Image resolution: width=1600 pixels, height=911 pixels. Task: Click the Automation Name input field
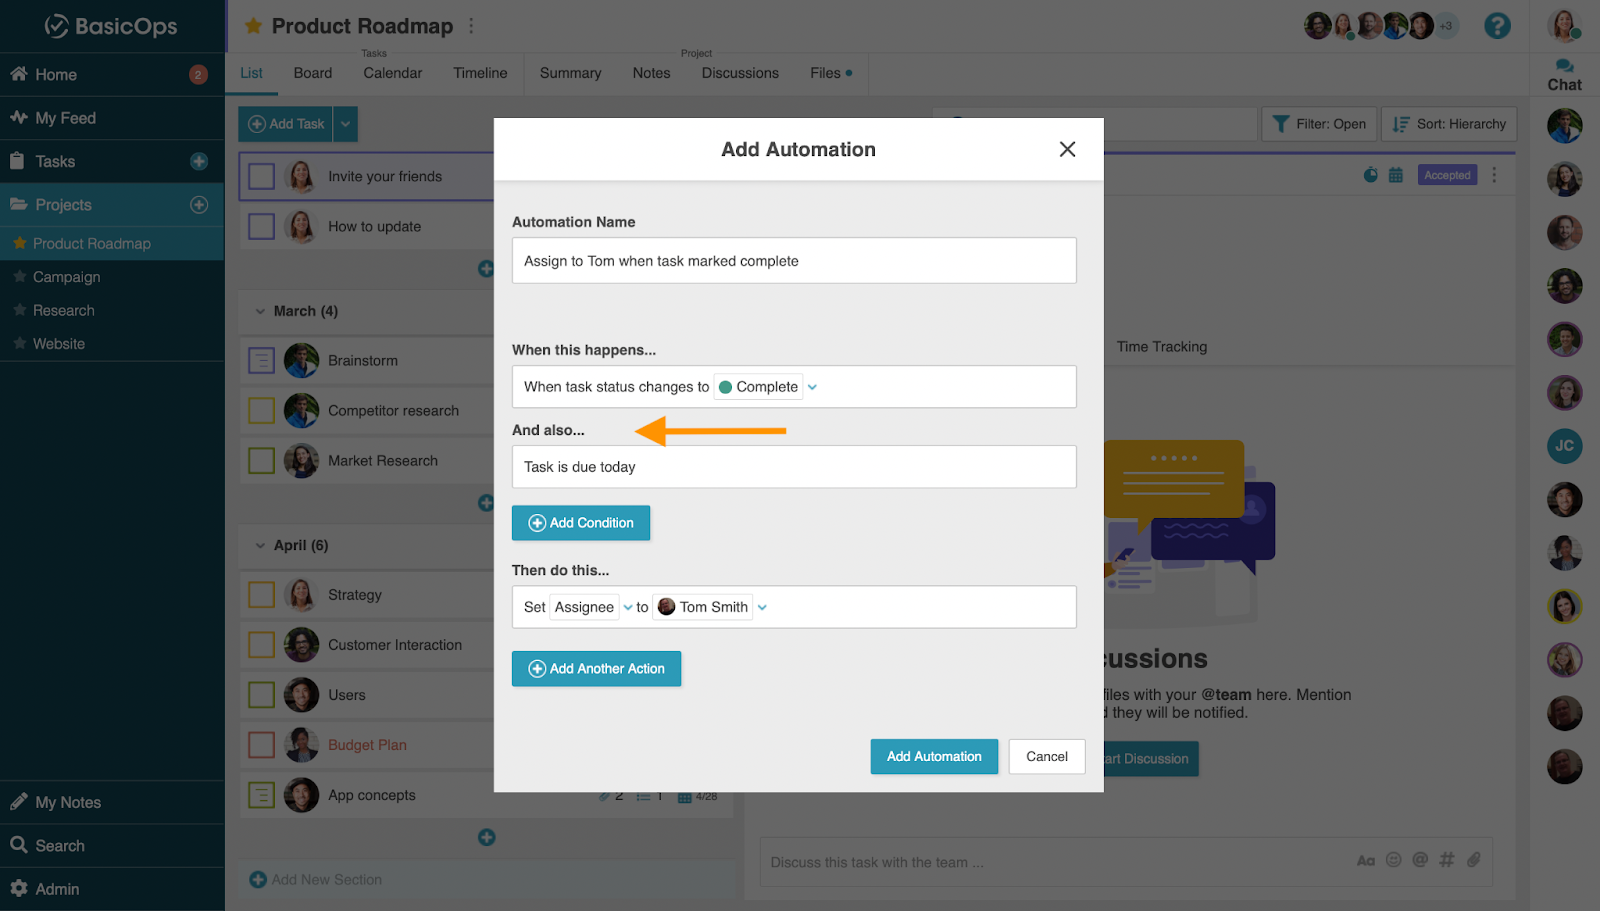(x=793, y=260)
